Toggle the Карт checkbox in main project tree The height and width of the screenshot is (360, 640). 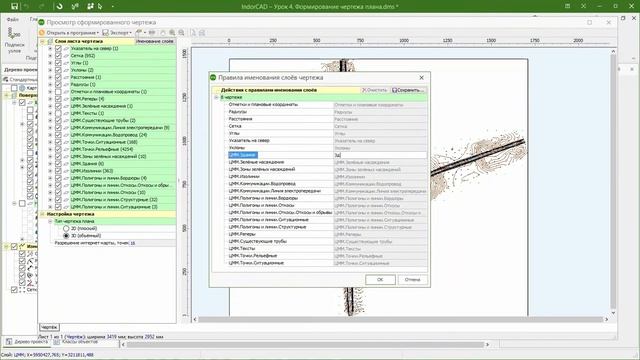point(14,88)
